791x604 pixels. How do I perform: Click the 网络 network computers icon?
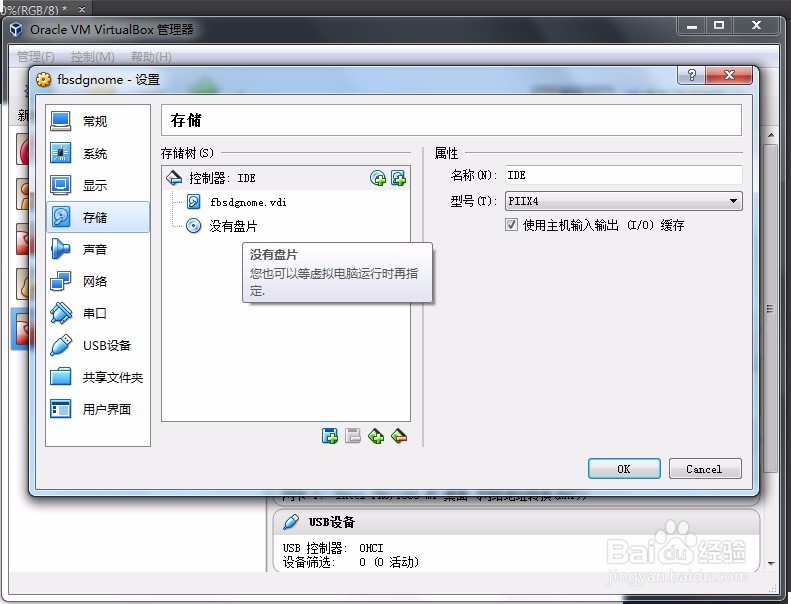[x=61, y=281]
